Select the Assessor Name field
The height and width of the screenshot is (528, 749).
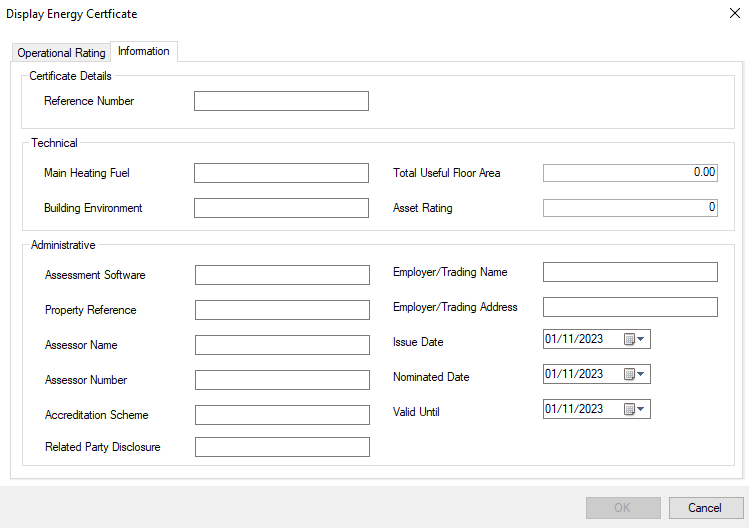[x=282, y=345]
